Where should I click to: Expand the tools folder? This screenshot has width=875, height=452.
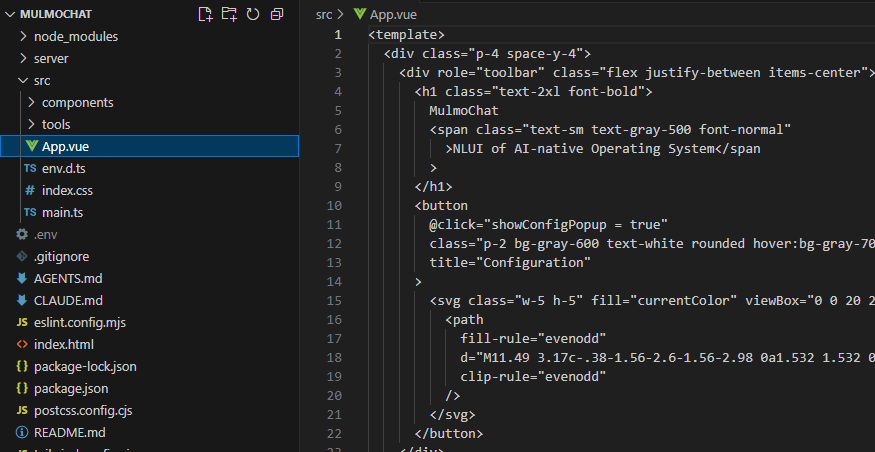pyautogui.click(x=56, y=124)
